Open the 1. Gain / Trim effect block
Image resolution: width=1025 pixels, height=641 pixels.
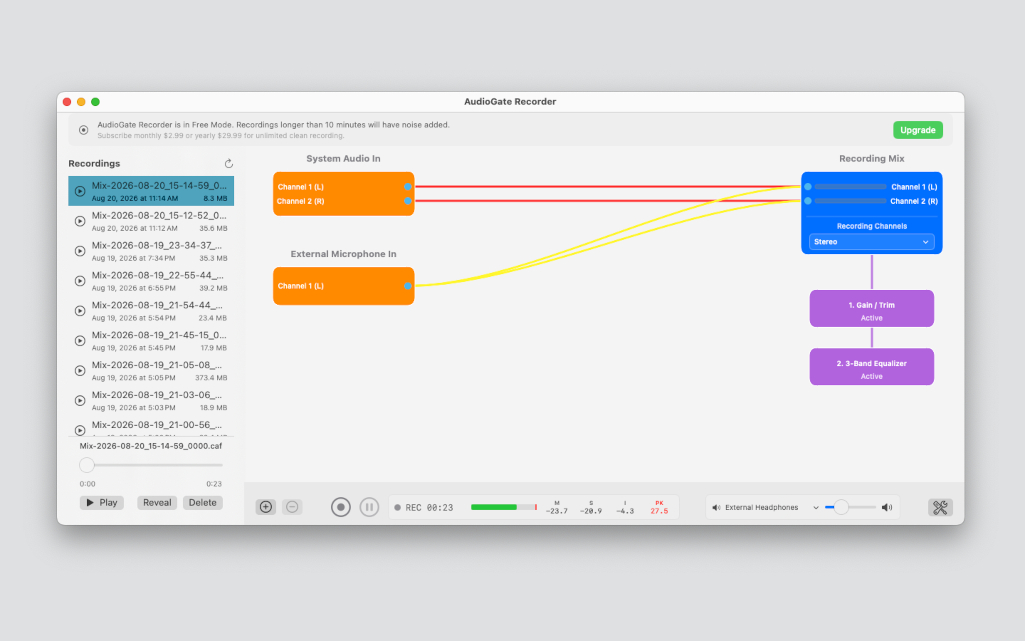click(x=871, y=308)
